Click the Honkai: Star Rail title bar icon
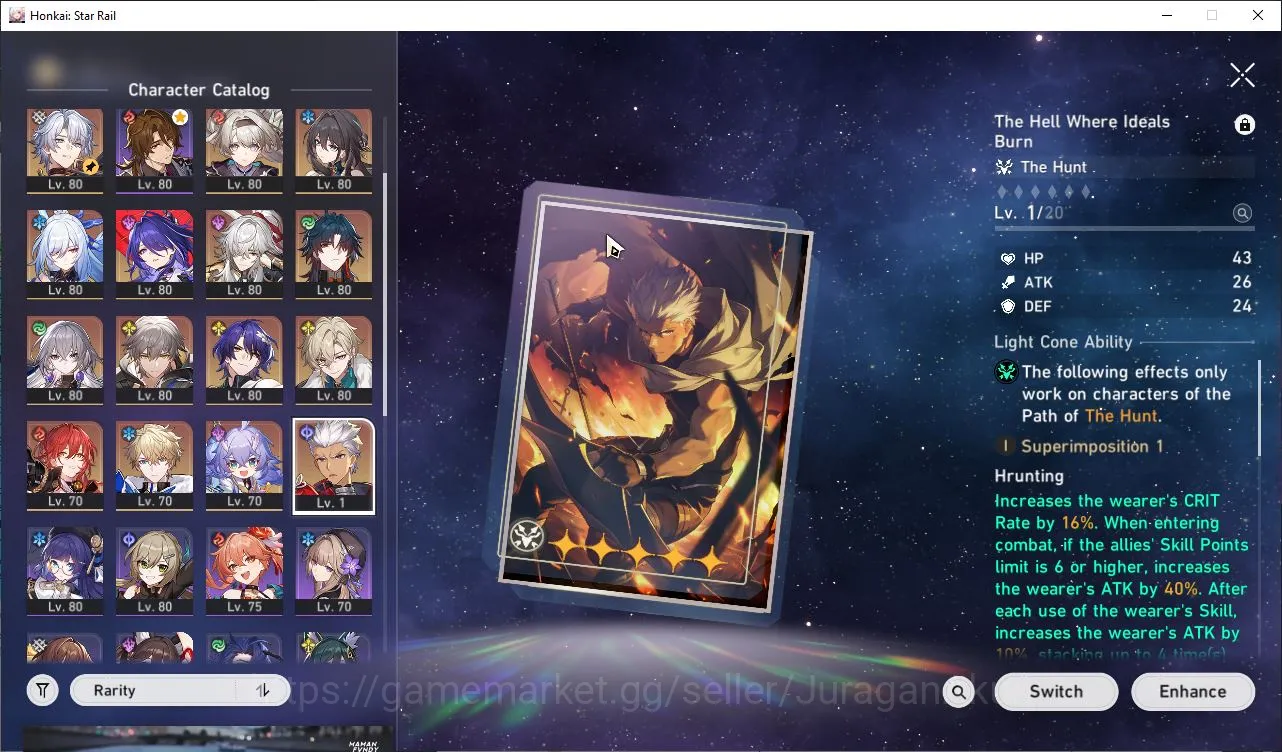This screenshot has height=752, width=1282. pyautogui.click(x=15, y=15)
